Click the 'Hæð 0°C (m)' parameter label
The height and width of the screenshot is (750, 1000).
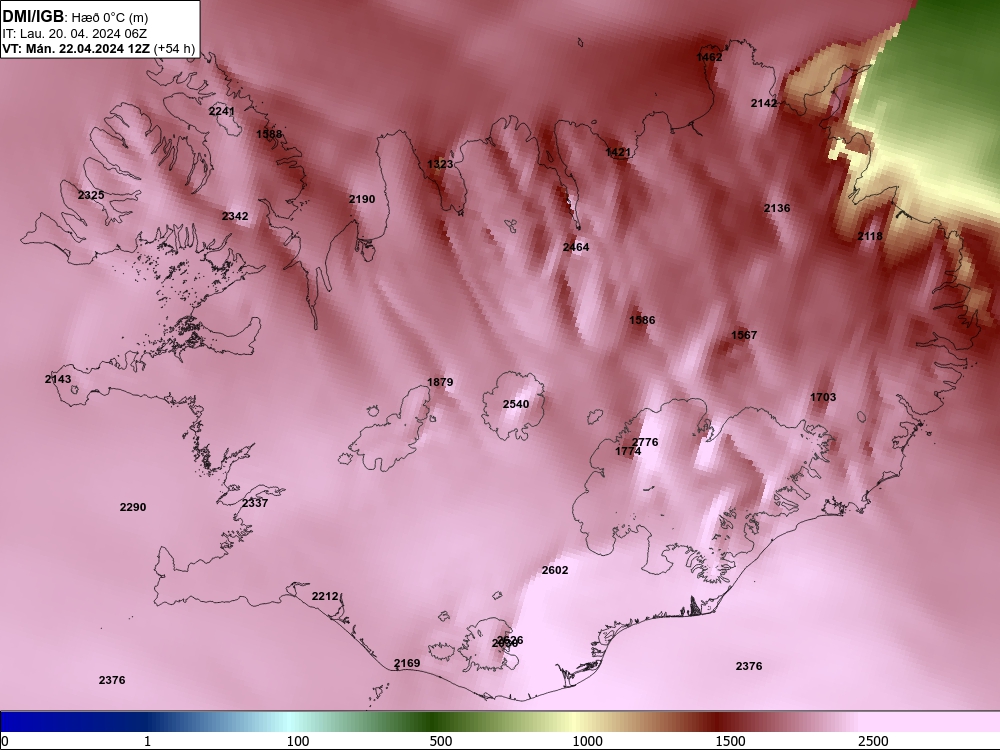coord(110,18)
